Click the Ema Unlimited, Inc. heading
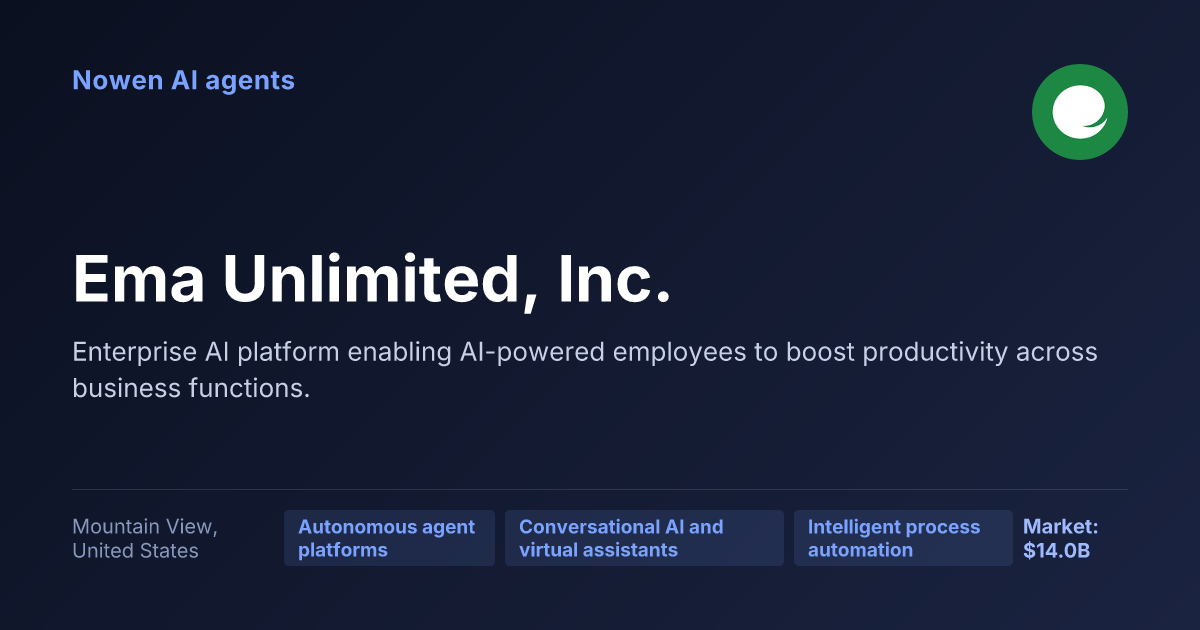 pos(372,280)
